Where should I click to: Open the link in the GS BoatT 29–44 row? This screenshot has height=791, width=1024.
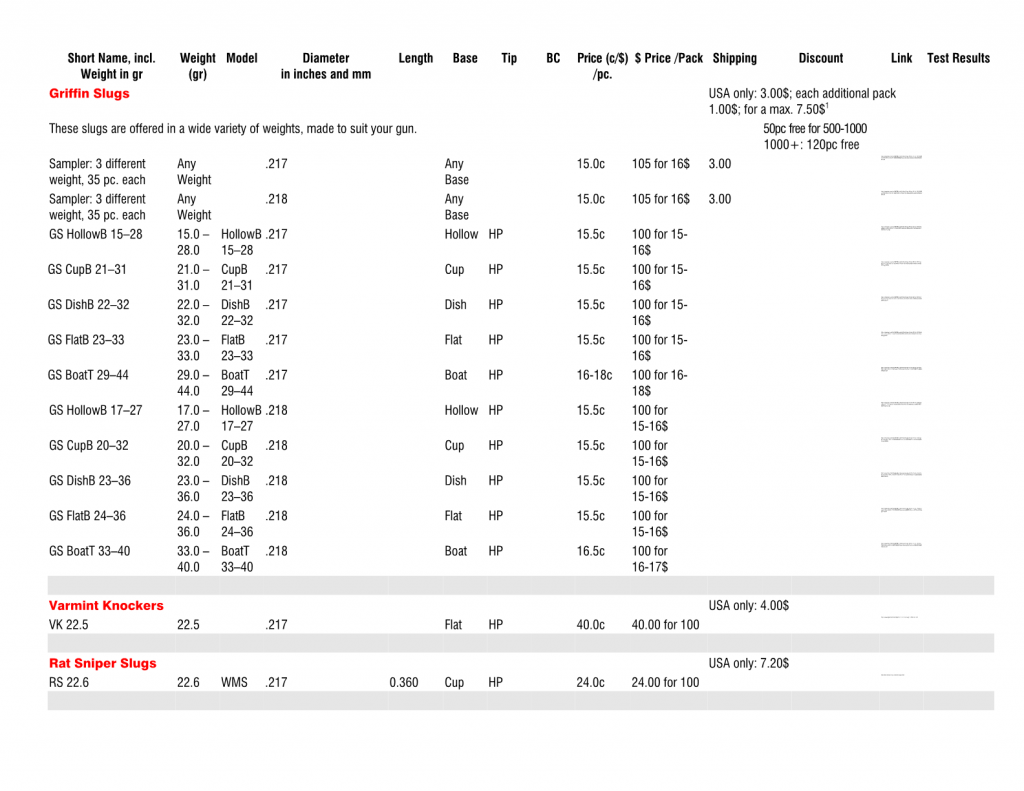(x=901, y=369)
